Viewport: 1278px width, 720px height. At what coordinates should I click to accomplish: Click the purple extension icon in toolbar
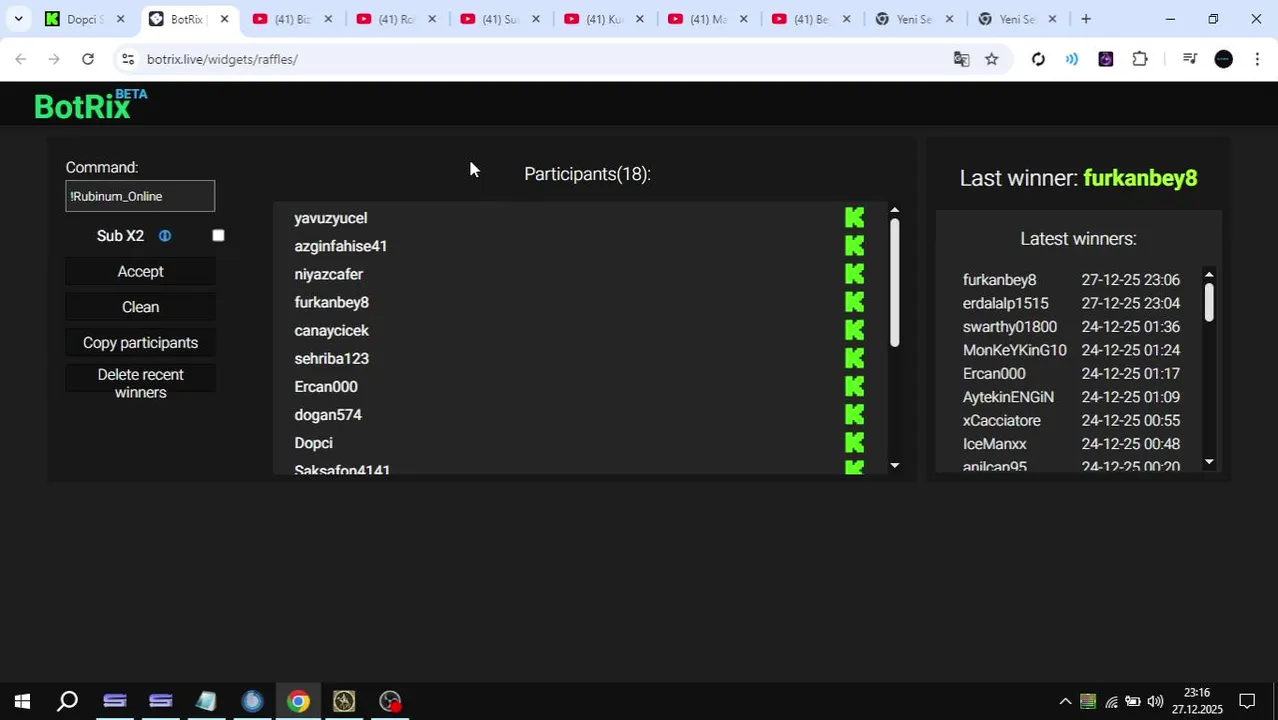pos(1105,59)
